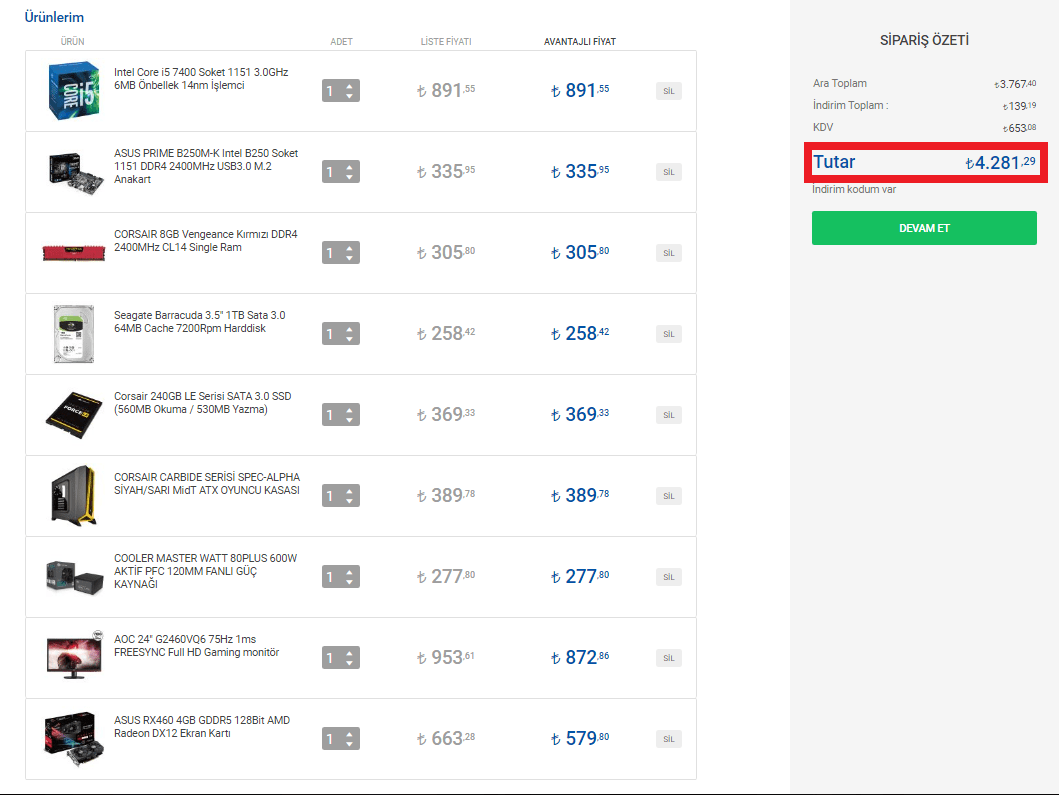Remove Intel Core i5 with SİL button

pos(669,91)
